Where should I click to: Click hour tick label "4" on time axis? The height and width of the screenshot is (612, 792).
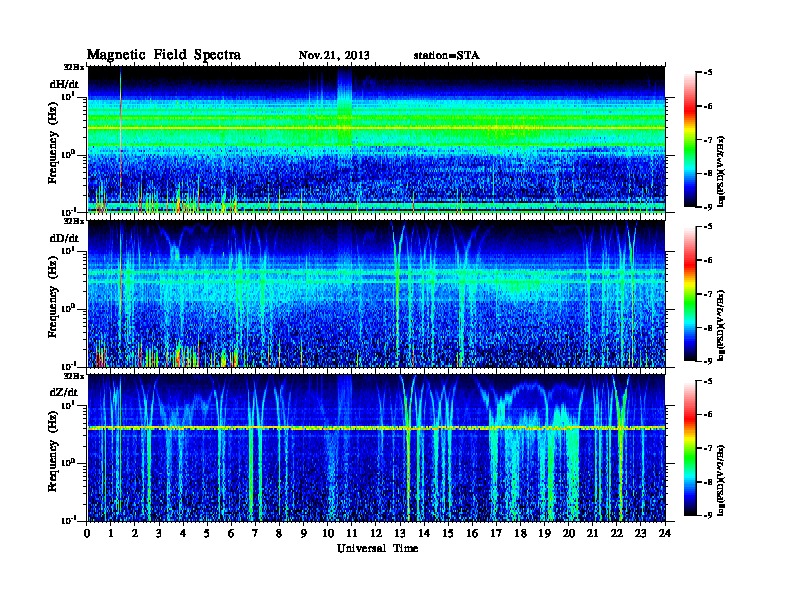tap(183, 534)
